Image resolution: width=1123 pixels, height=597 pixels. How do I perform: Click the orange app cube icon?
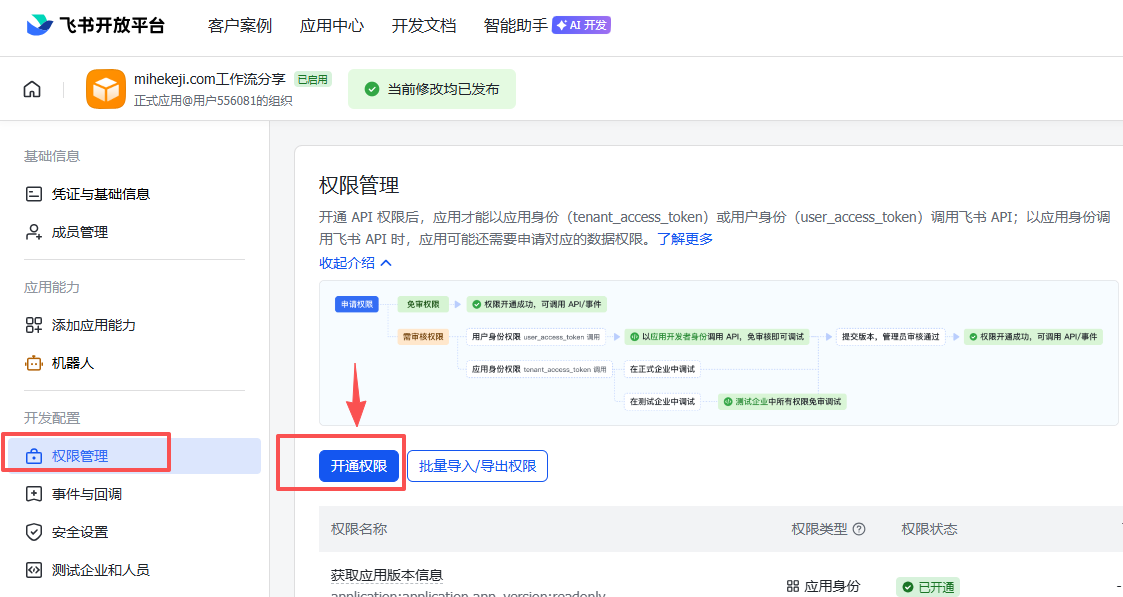tap(106, 89)
